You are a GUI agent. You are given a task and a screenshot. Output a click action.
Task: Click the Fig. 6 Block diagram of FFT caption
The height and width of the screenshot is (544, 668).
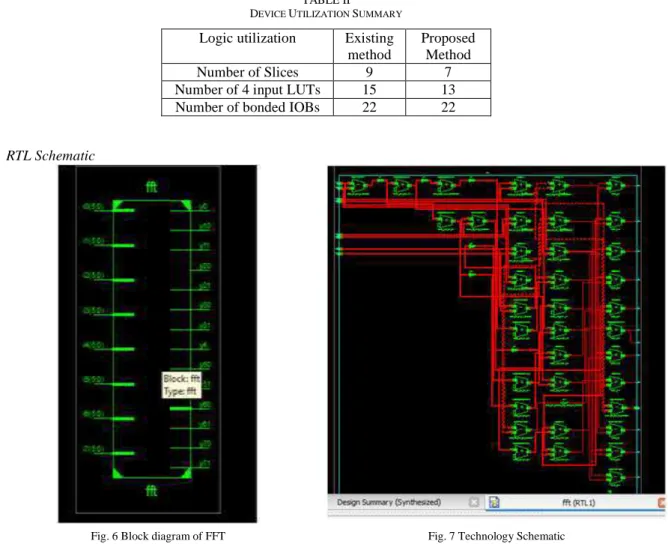click(158, 536)
